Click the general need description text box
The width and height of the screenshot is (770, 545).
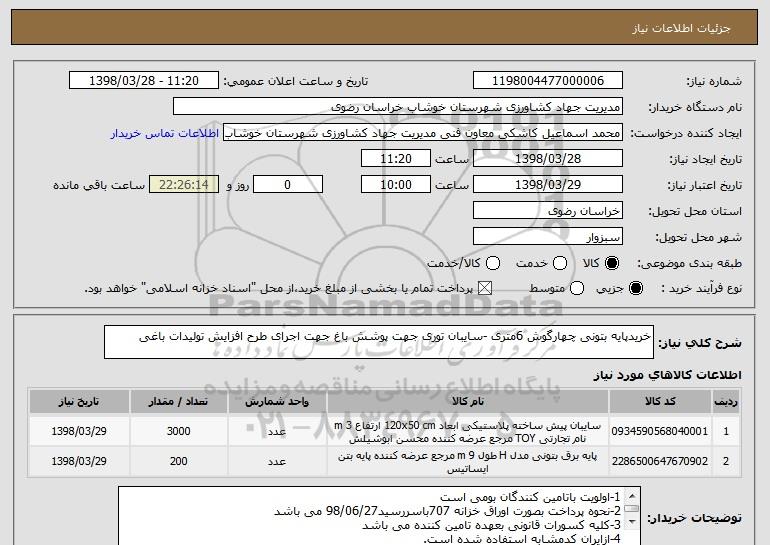coord(379,342)
